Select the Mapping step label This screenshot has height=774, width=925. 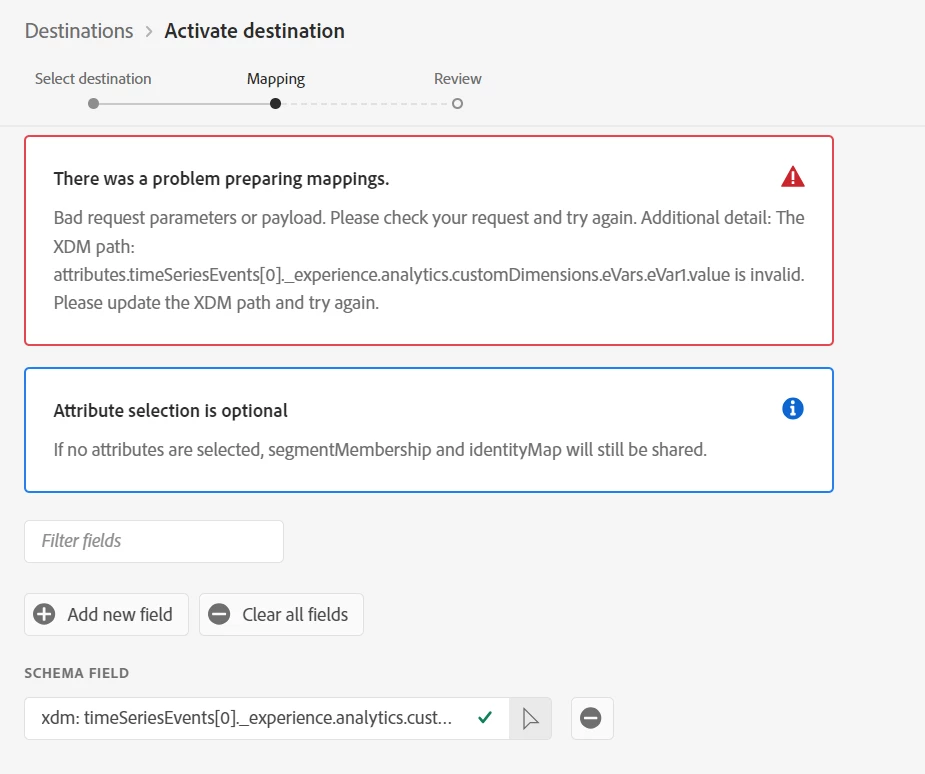tap(276, 79)
